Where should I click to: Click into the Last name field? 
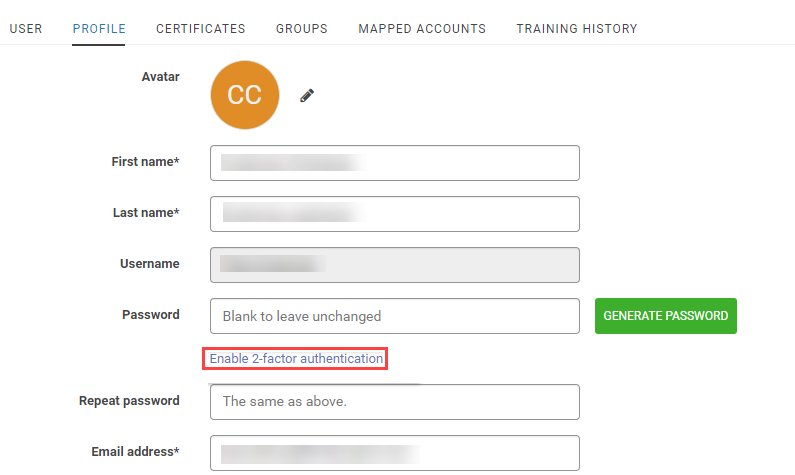tap(395, 214)
